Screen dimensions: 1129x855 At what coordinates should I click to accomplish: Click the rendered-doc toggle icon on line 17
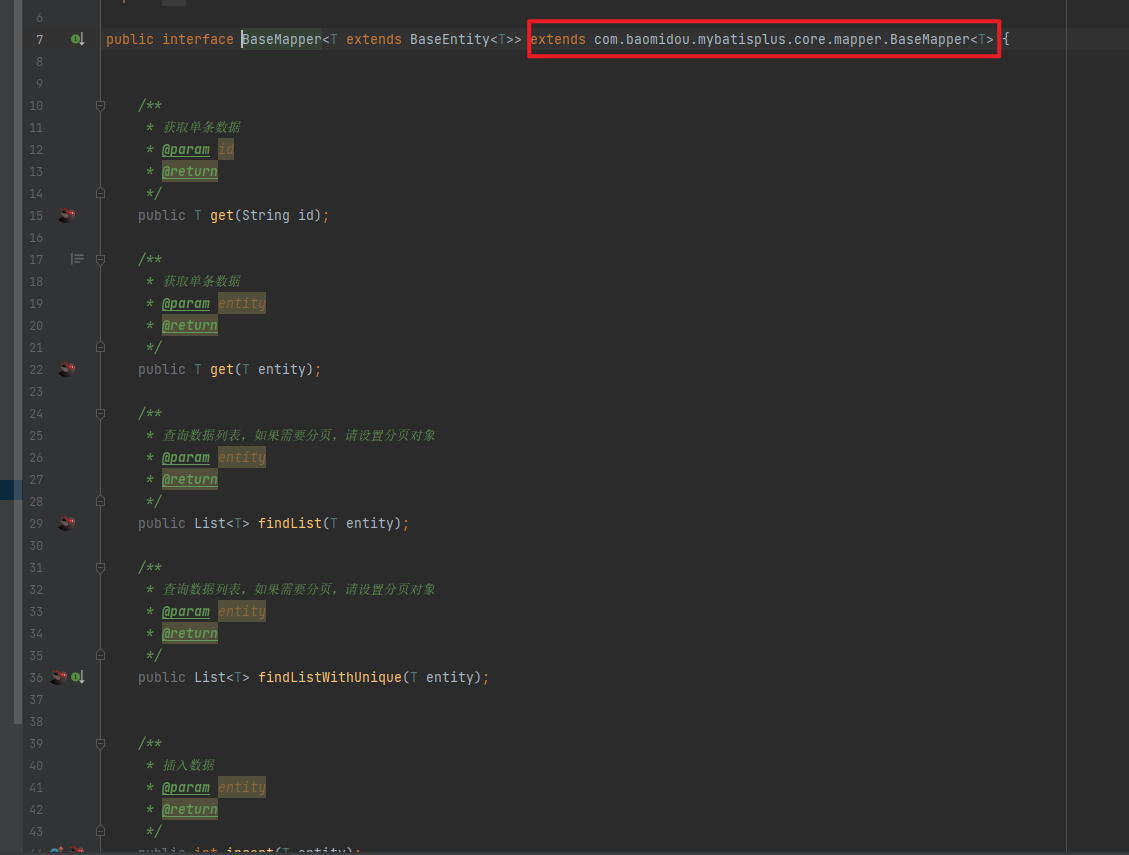point(77,259)
